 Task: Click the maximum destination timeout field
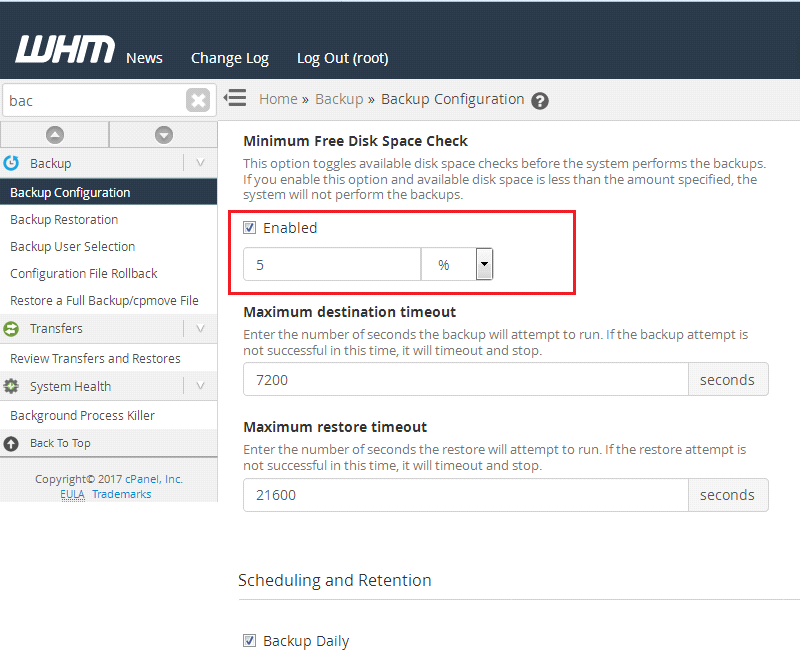click(x=466, y=379)
